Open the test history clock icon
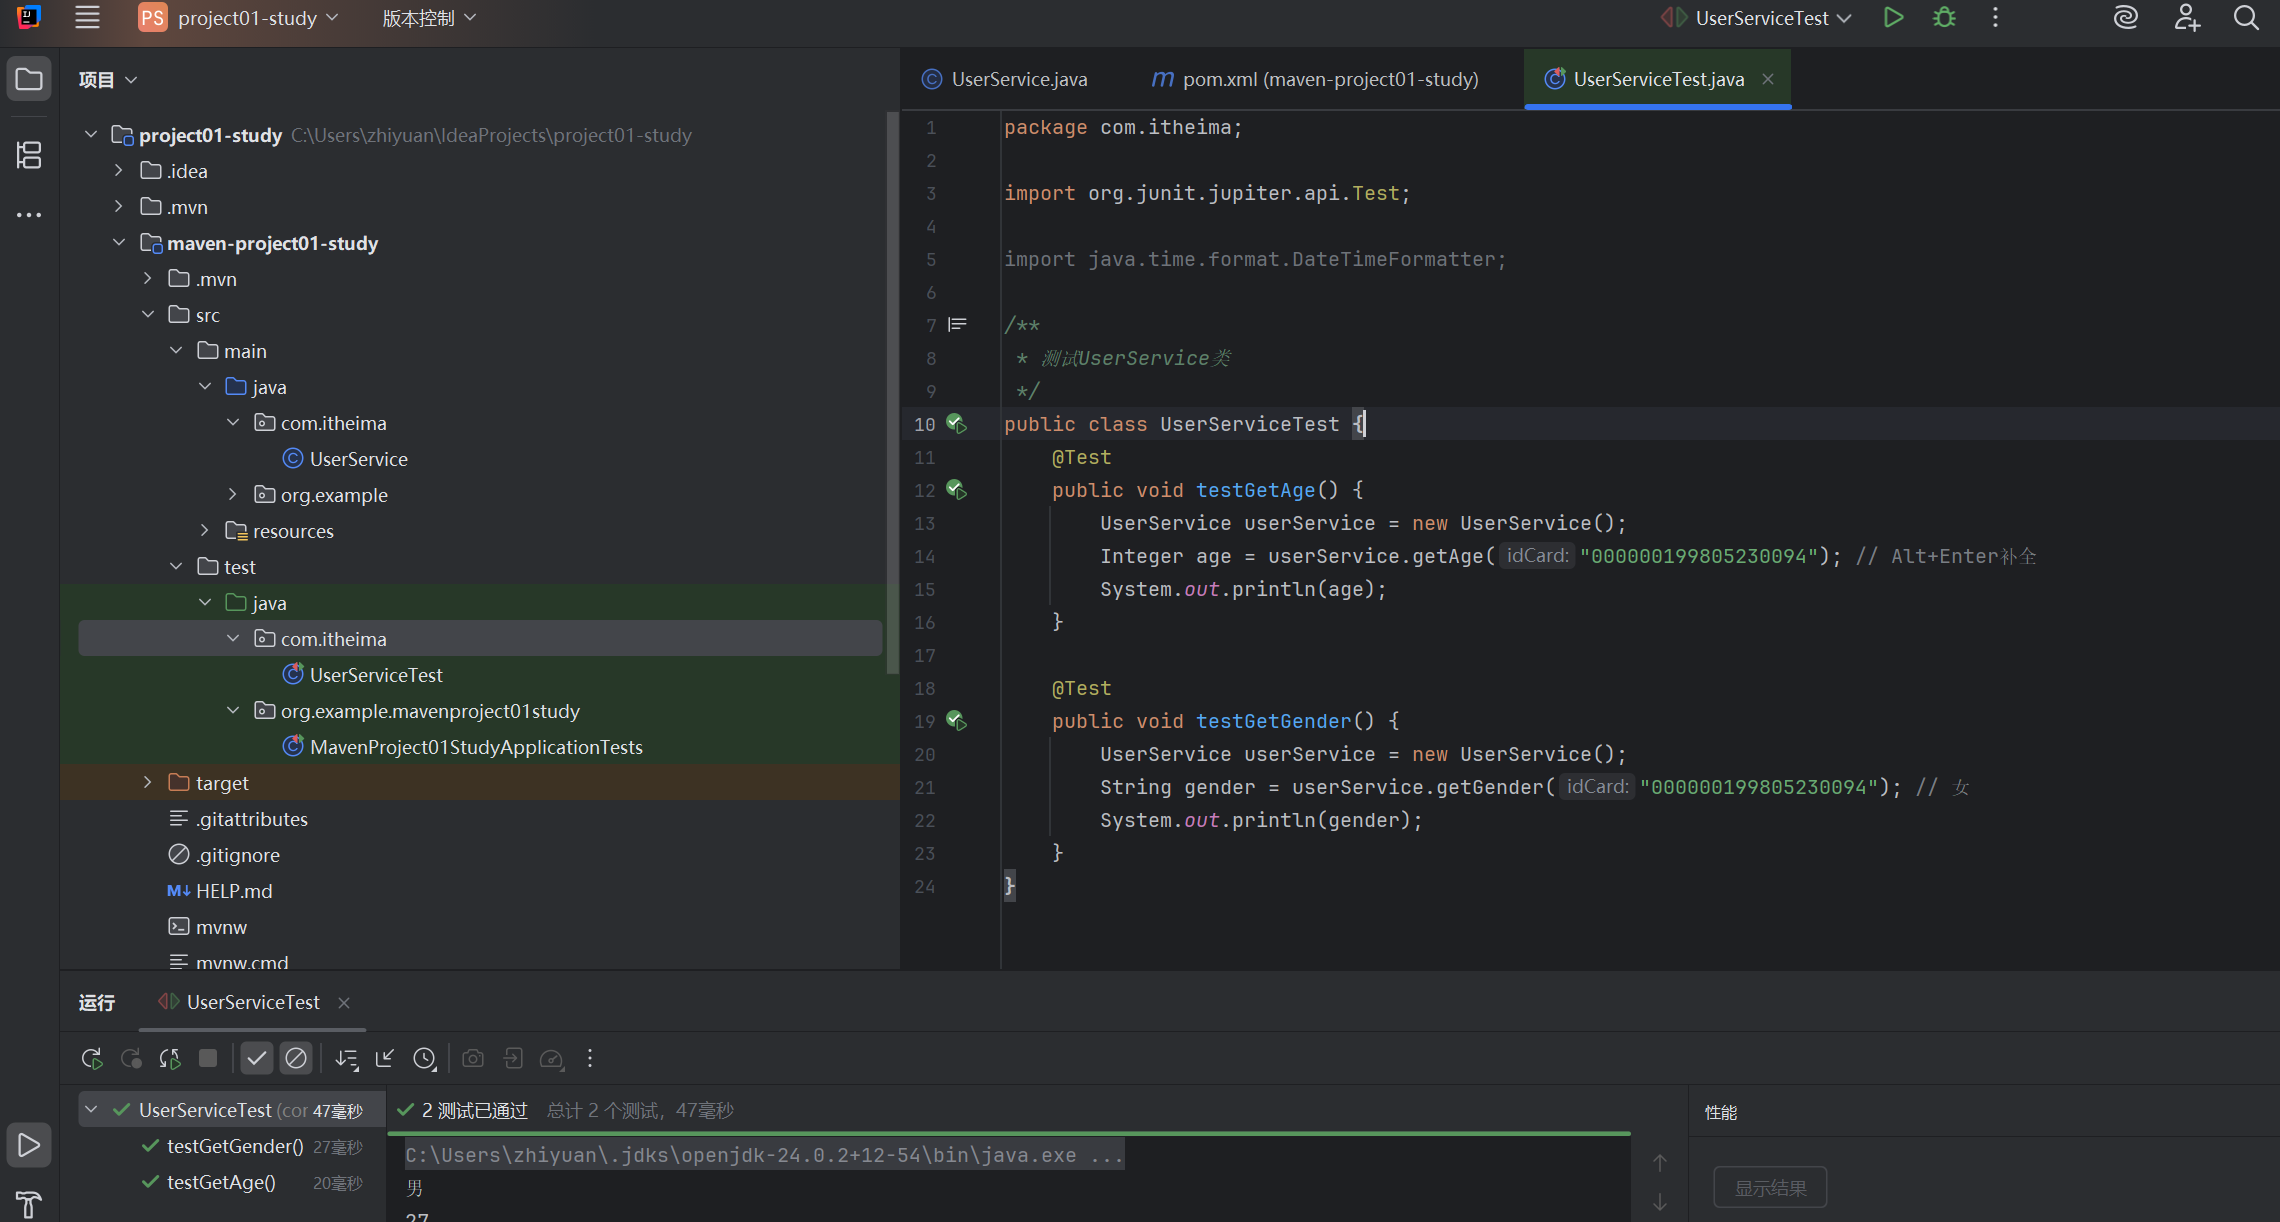The height and width of the screenshot is (1222, 2280). (x=425, y=1058)
